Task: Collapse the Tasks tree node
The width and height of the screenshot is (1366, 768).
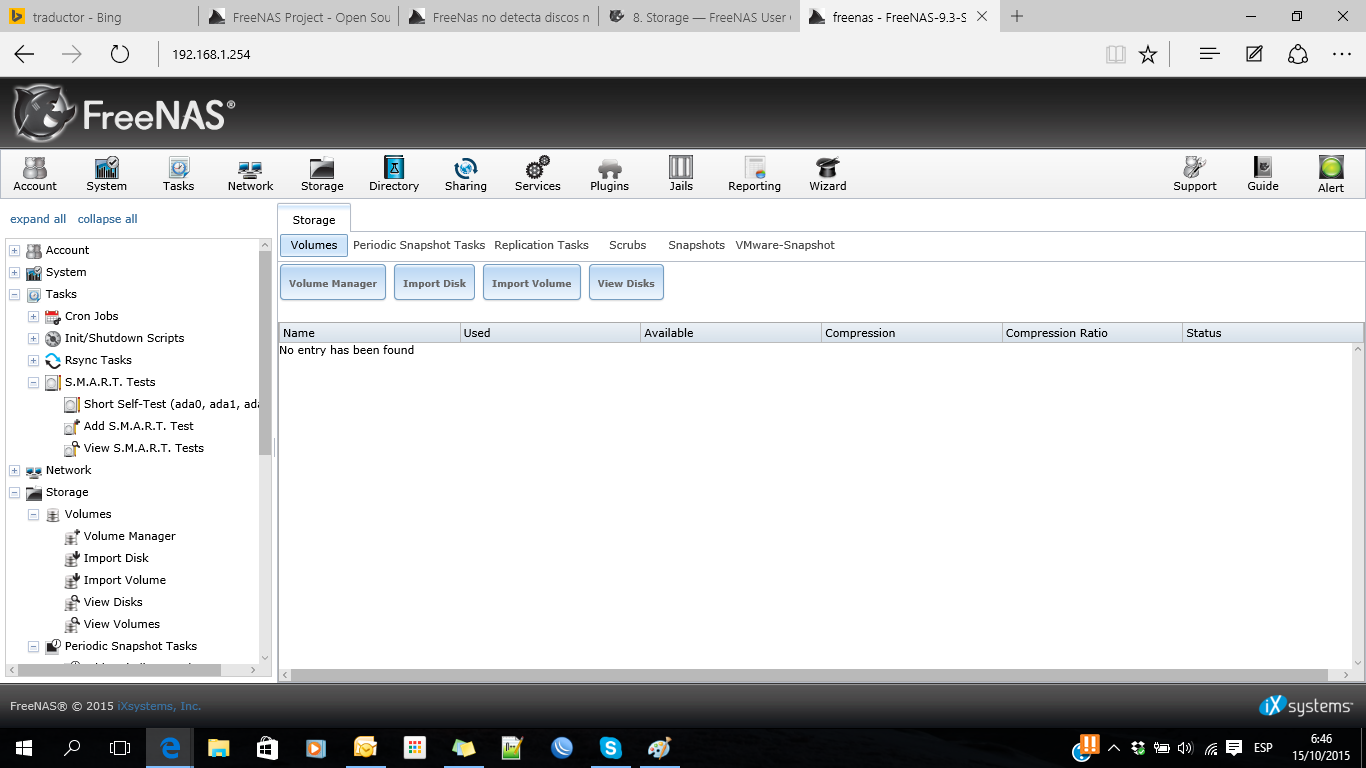Action: (x=15, y=294)
